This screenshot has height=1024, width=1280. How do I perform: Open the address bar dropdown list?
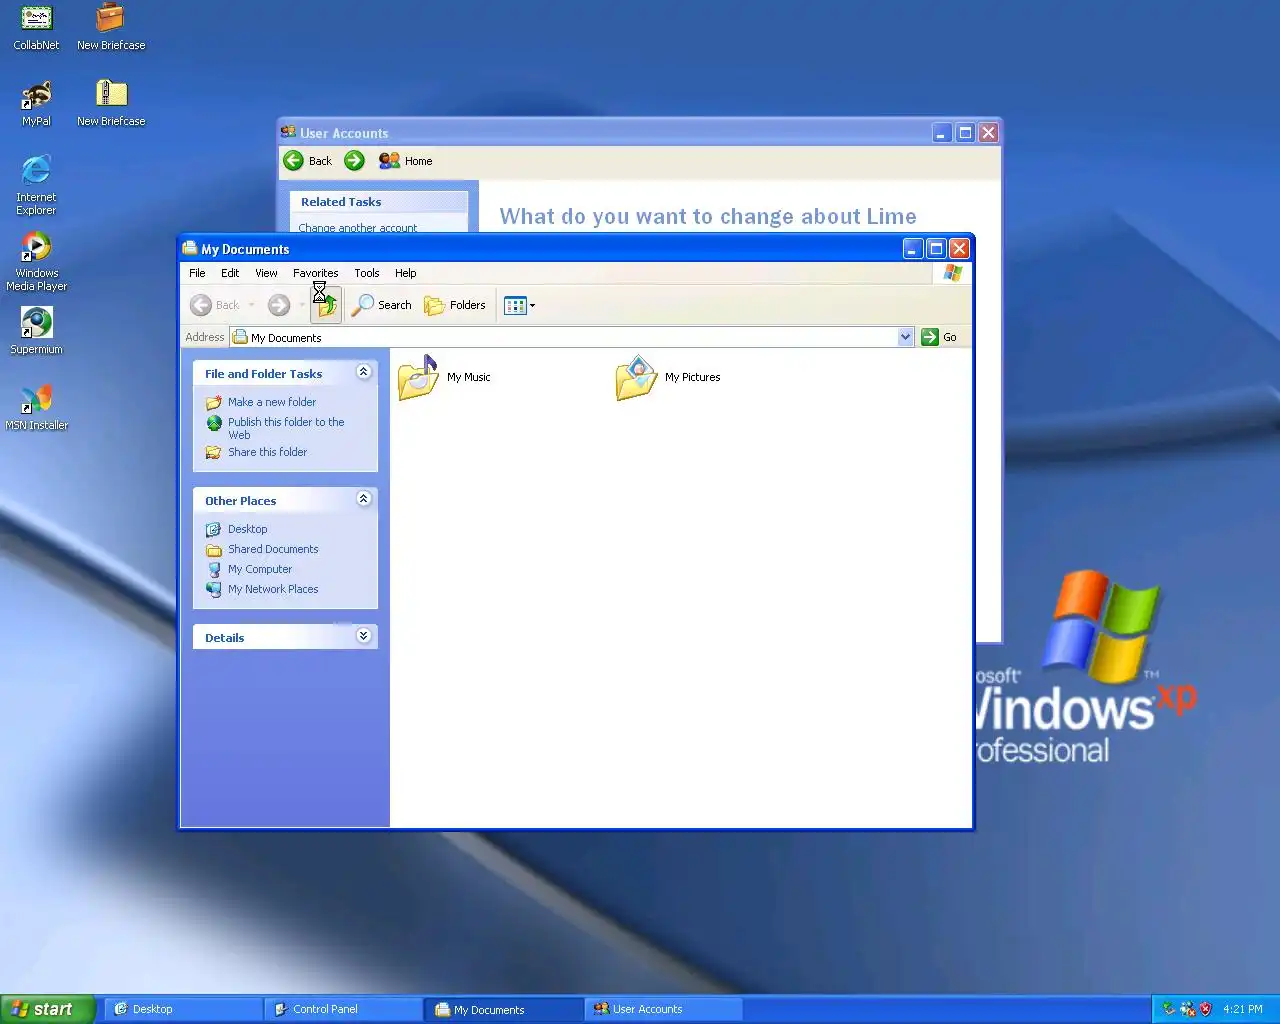pyautogui.click(x=905, y=337)
